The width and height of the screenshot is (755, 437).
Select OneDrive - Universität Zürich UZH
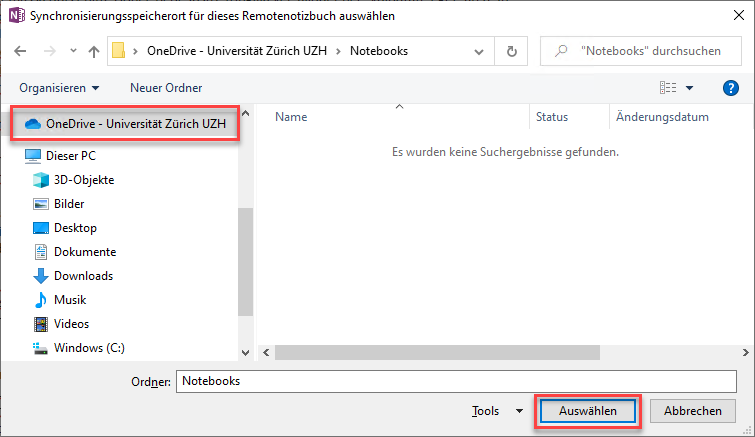coord(135,124)
